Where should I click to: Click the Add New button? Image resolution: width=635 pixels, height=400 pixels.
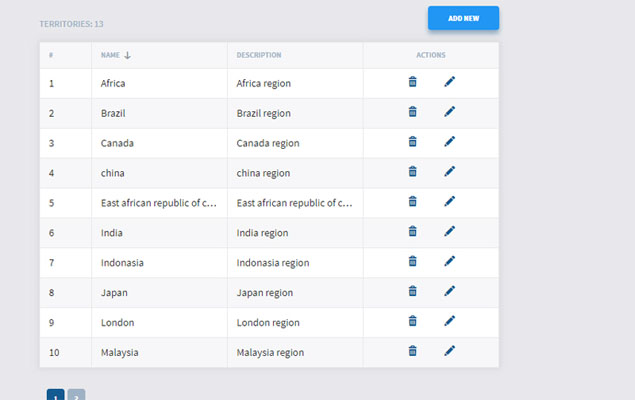tap(463, 18)
